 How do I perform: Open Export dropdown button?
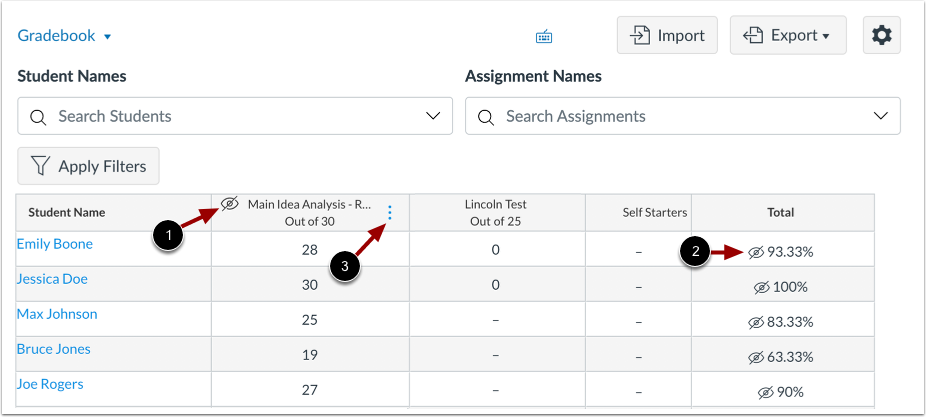click(788, 35)
